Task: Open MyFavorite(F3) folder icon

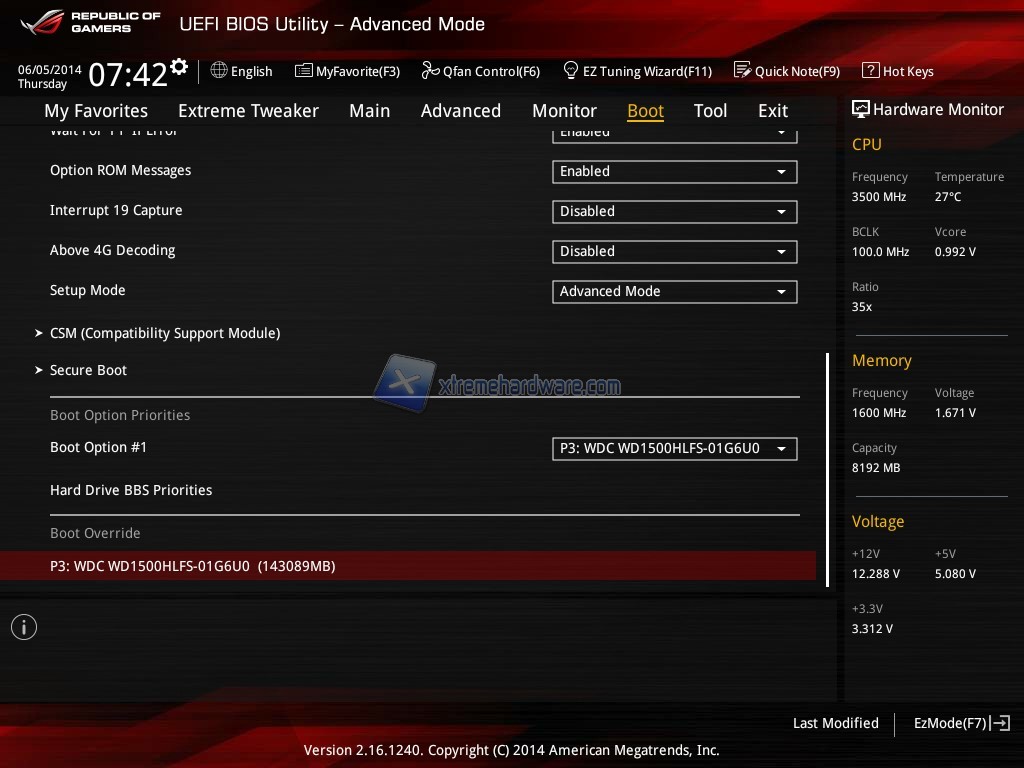Action: click(x=304, y=71)
